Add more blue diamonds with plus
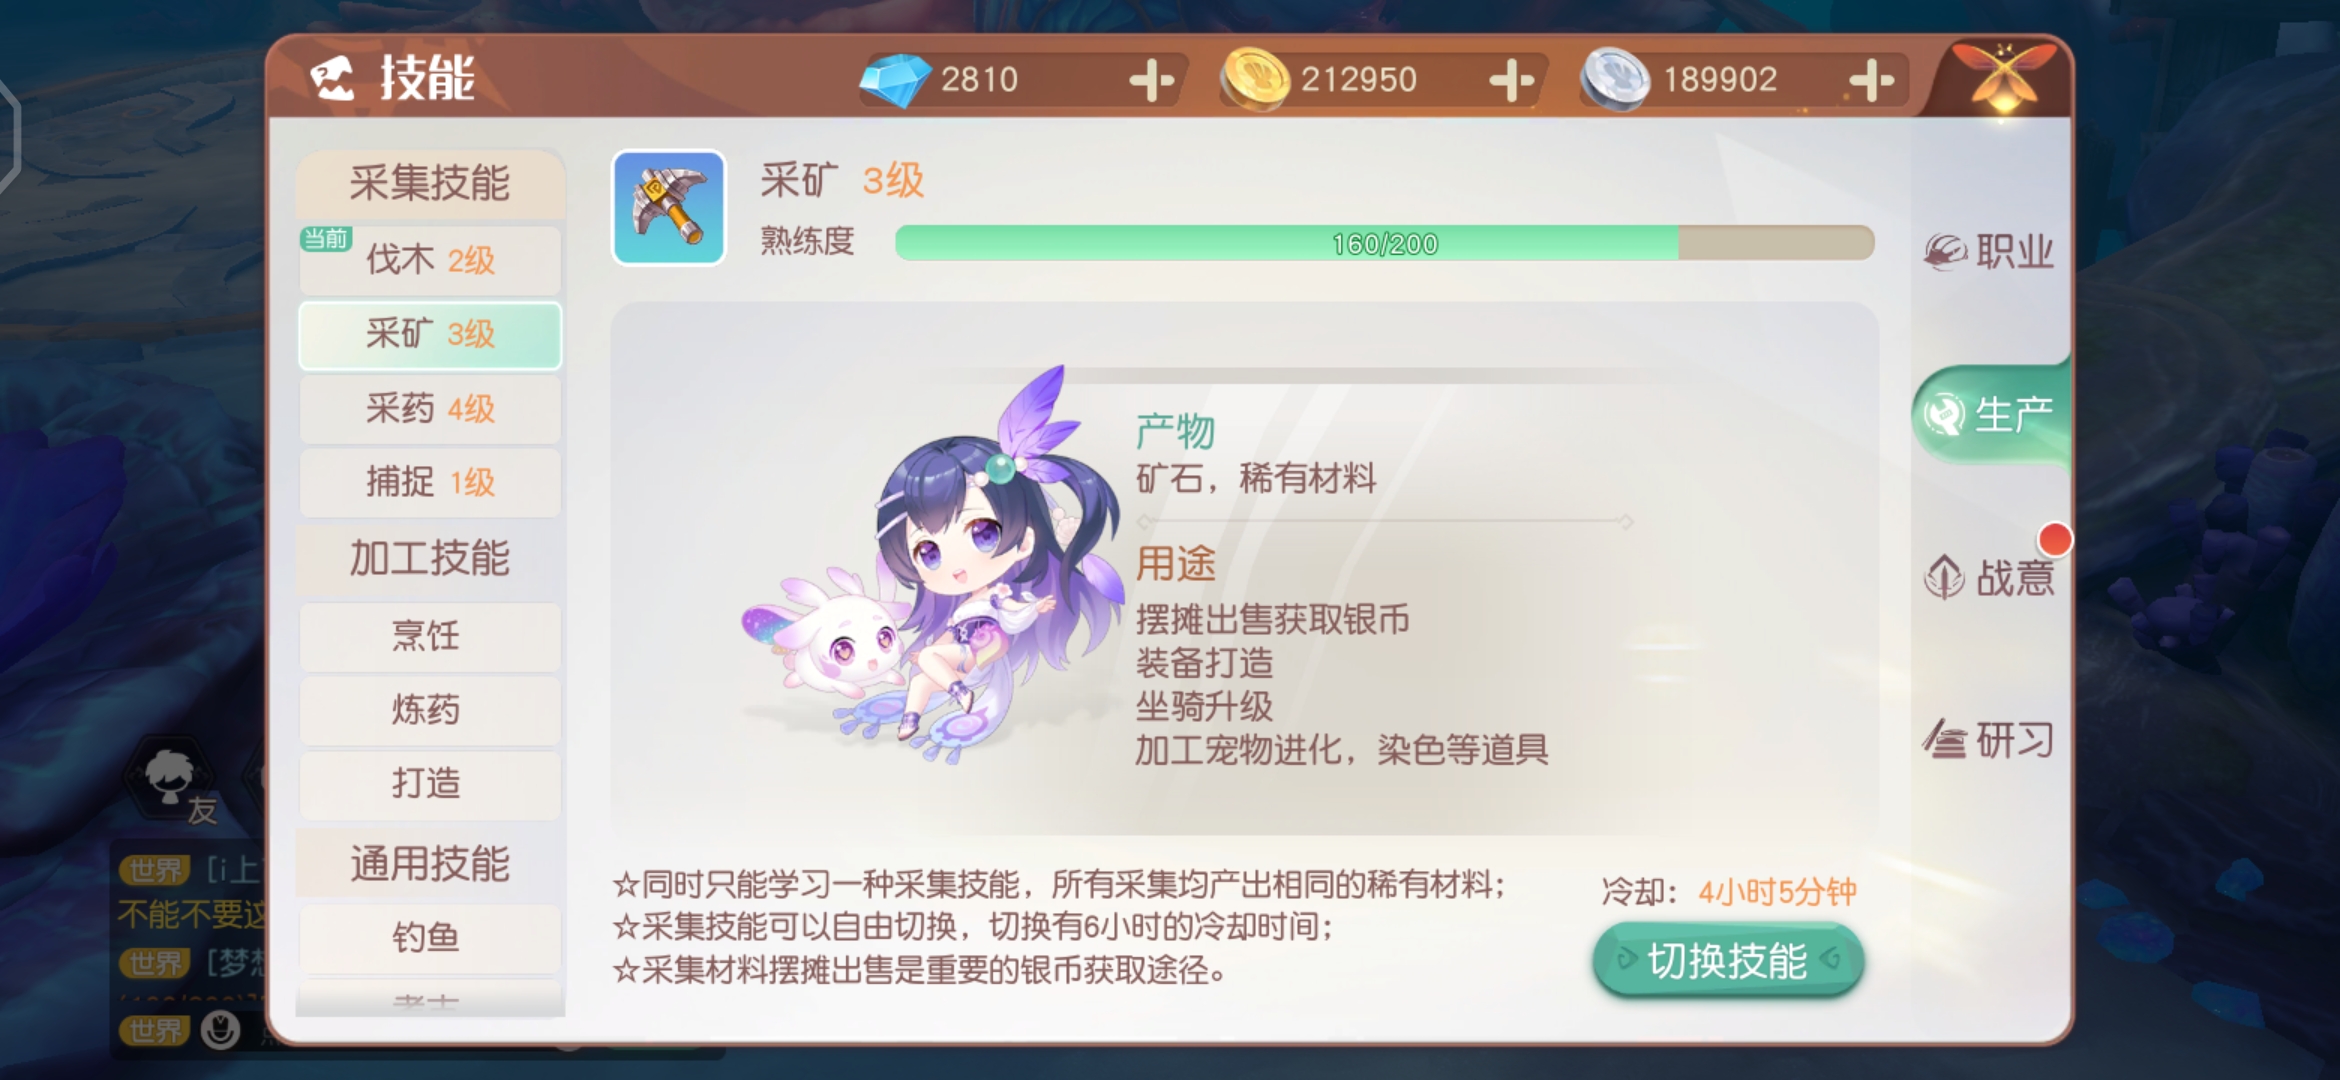The image size is (2340, 1080). pos(1152,80)
